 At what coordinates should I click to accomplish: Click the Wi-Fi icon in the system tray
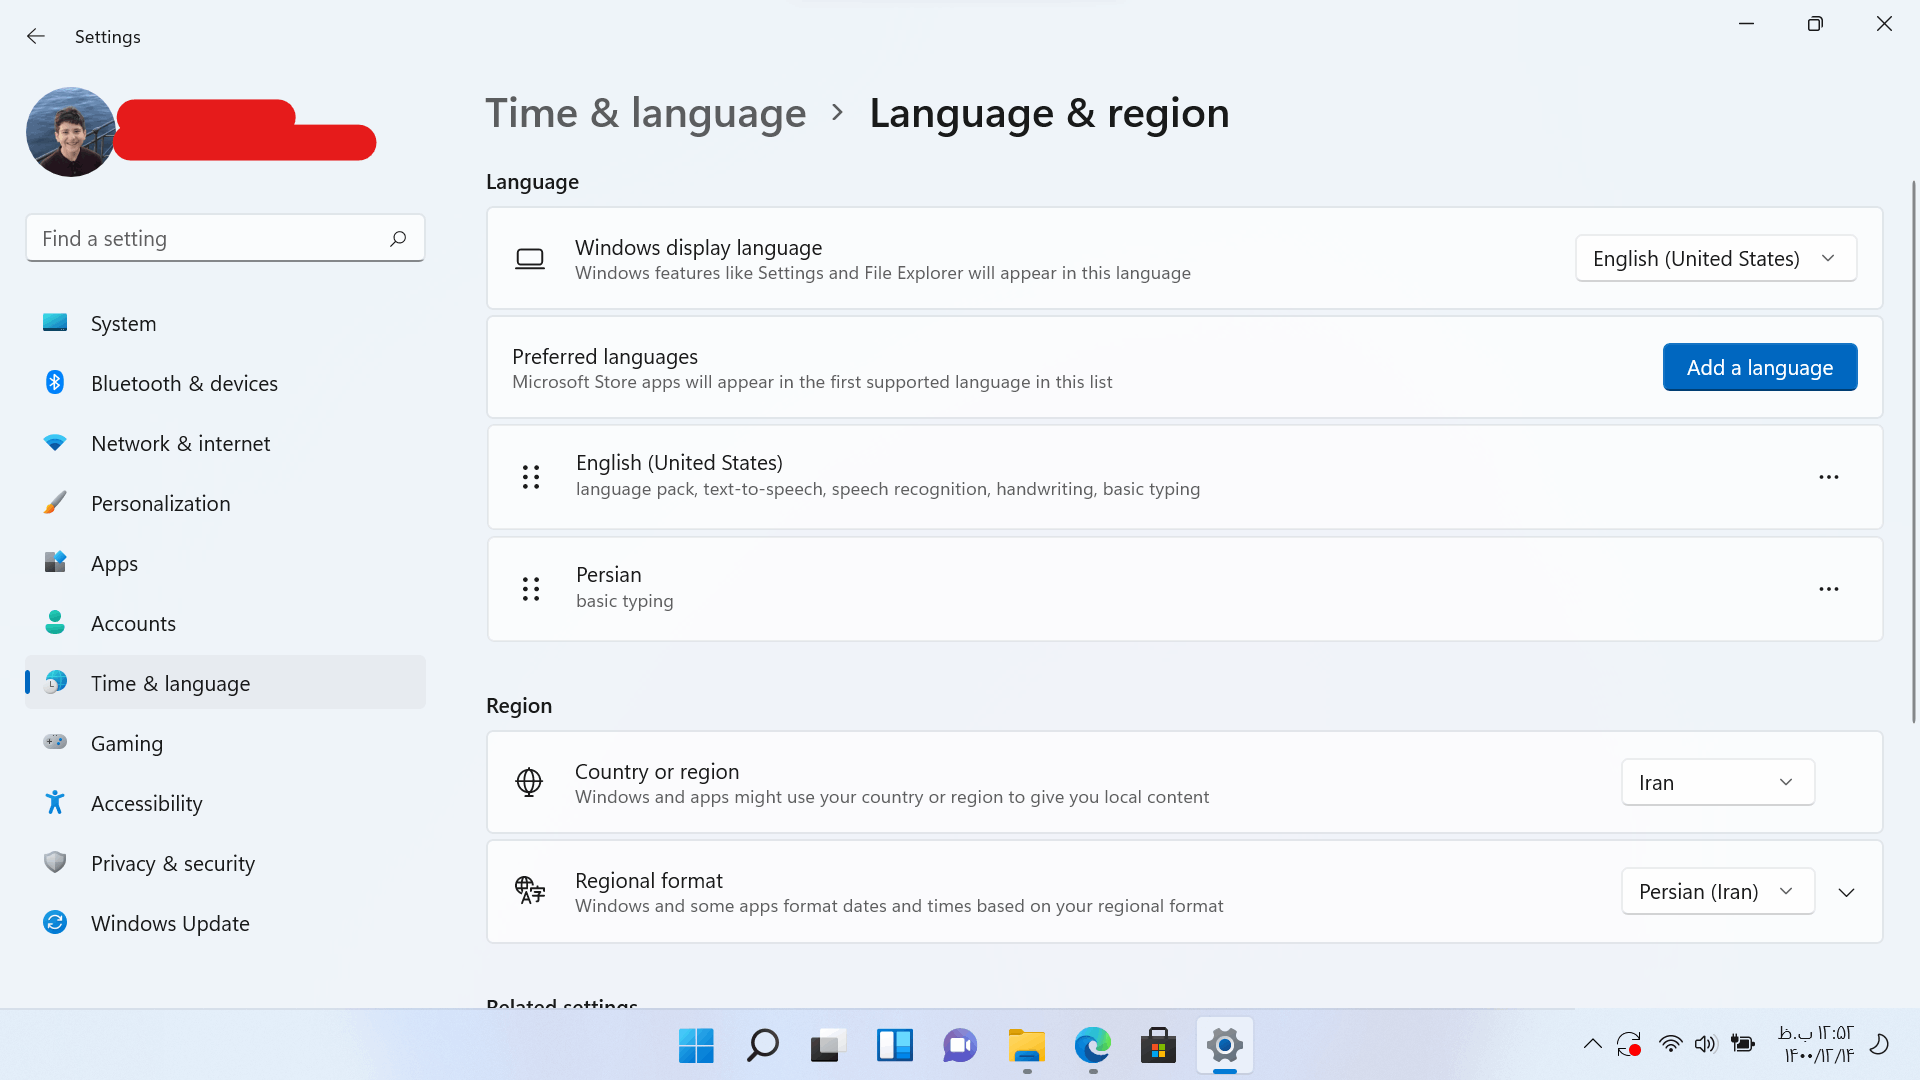coord(1670,1044)
